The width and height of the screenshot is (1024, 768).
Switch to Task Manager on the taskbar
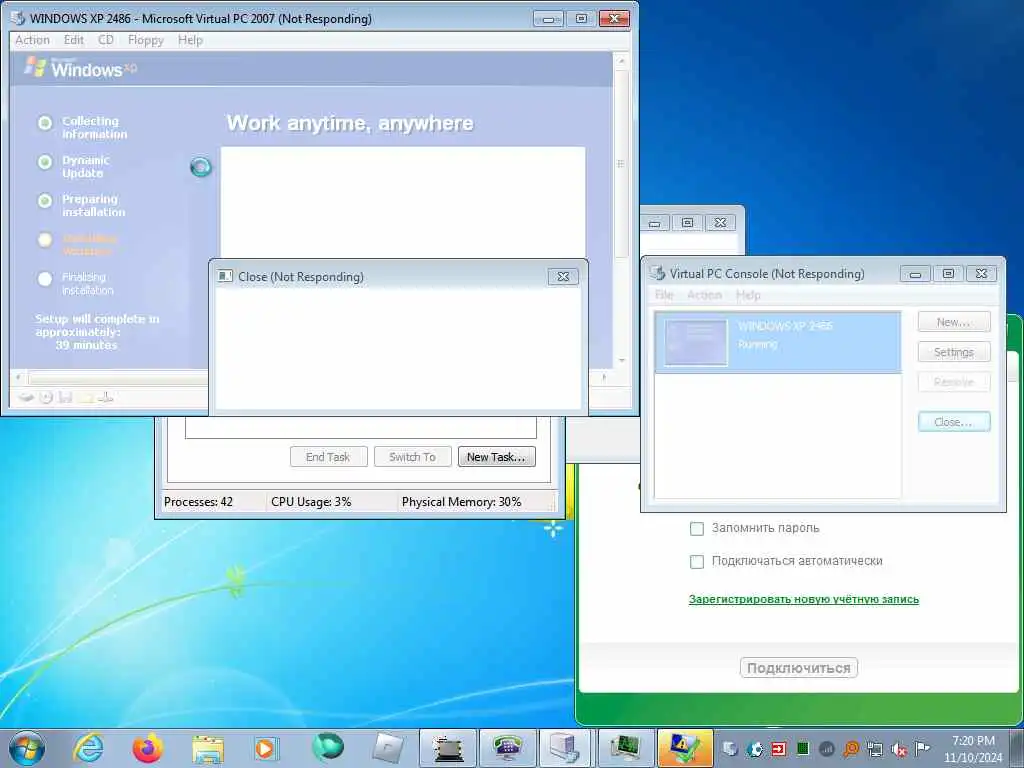pos(626,748)
